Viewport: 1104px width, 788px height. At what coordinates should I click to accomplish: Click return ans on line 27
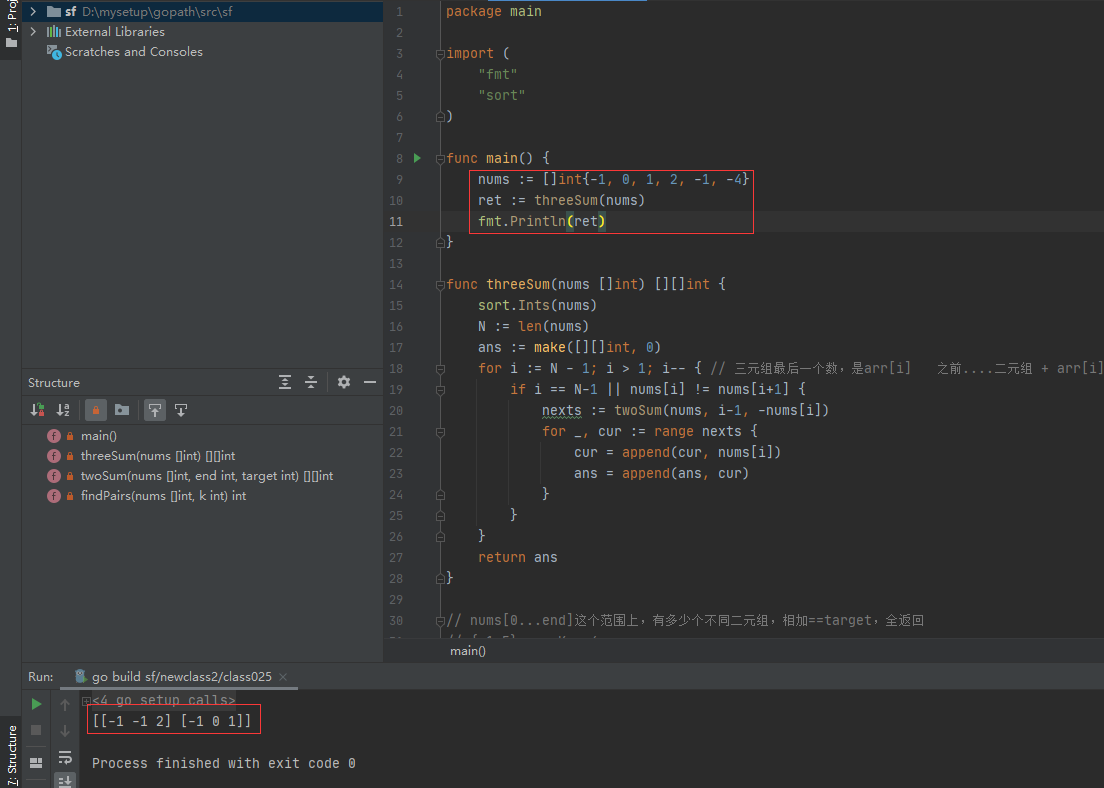pos(518,557)
